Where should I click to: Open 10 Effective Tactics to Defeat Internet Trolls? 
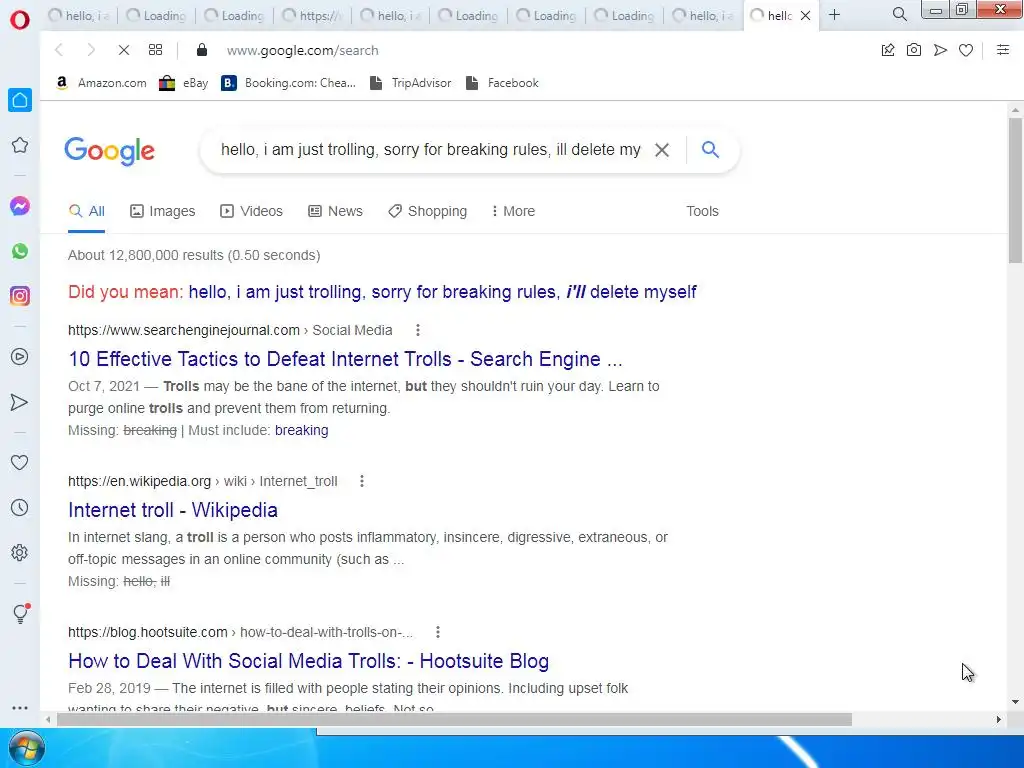coord(345,359)
